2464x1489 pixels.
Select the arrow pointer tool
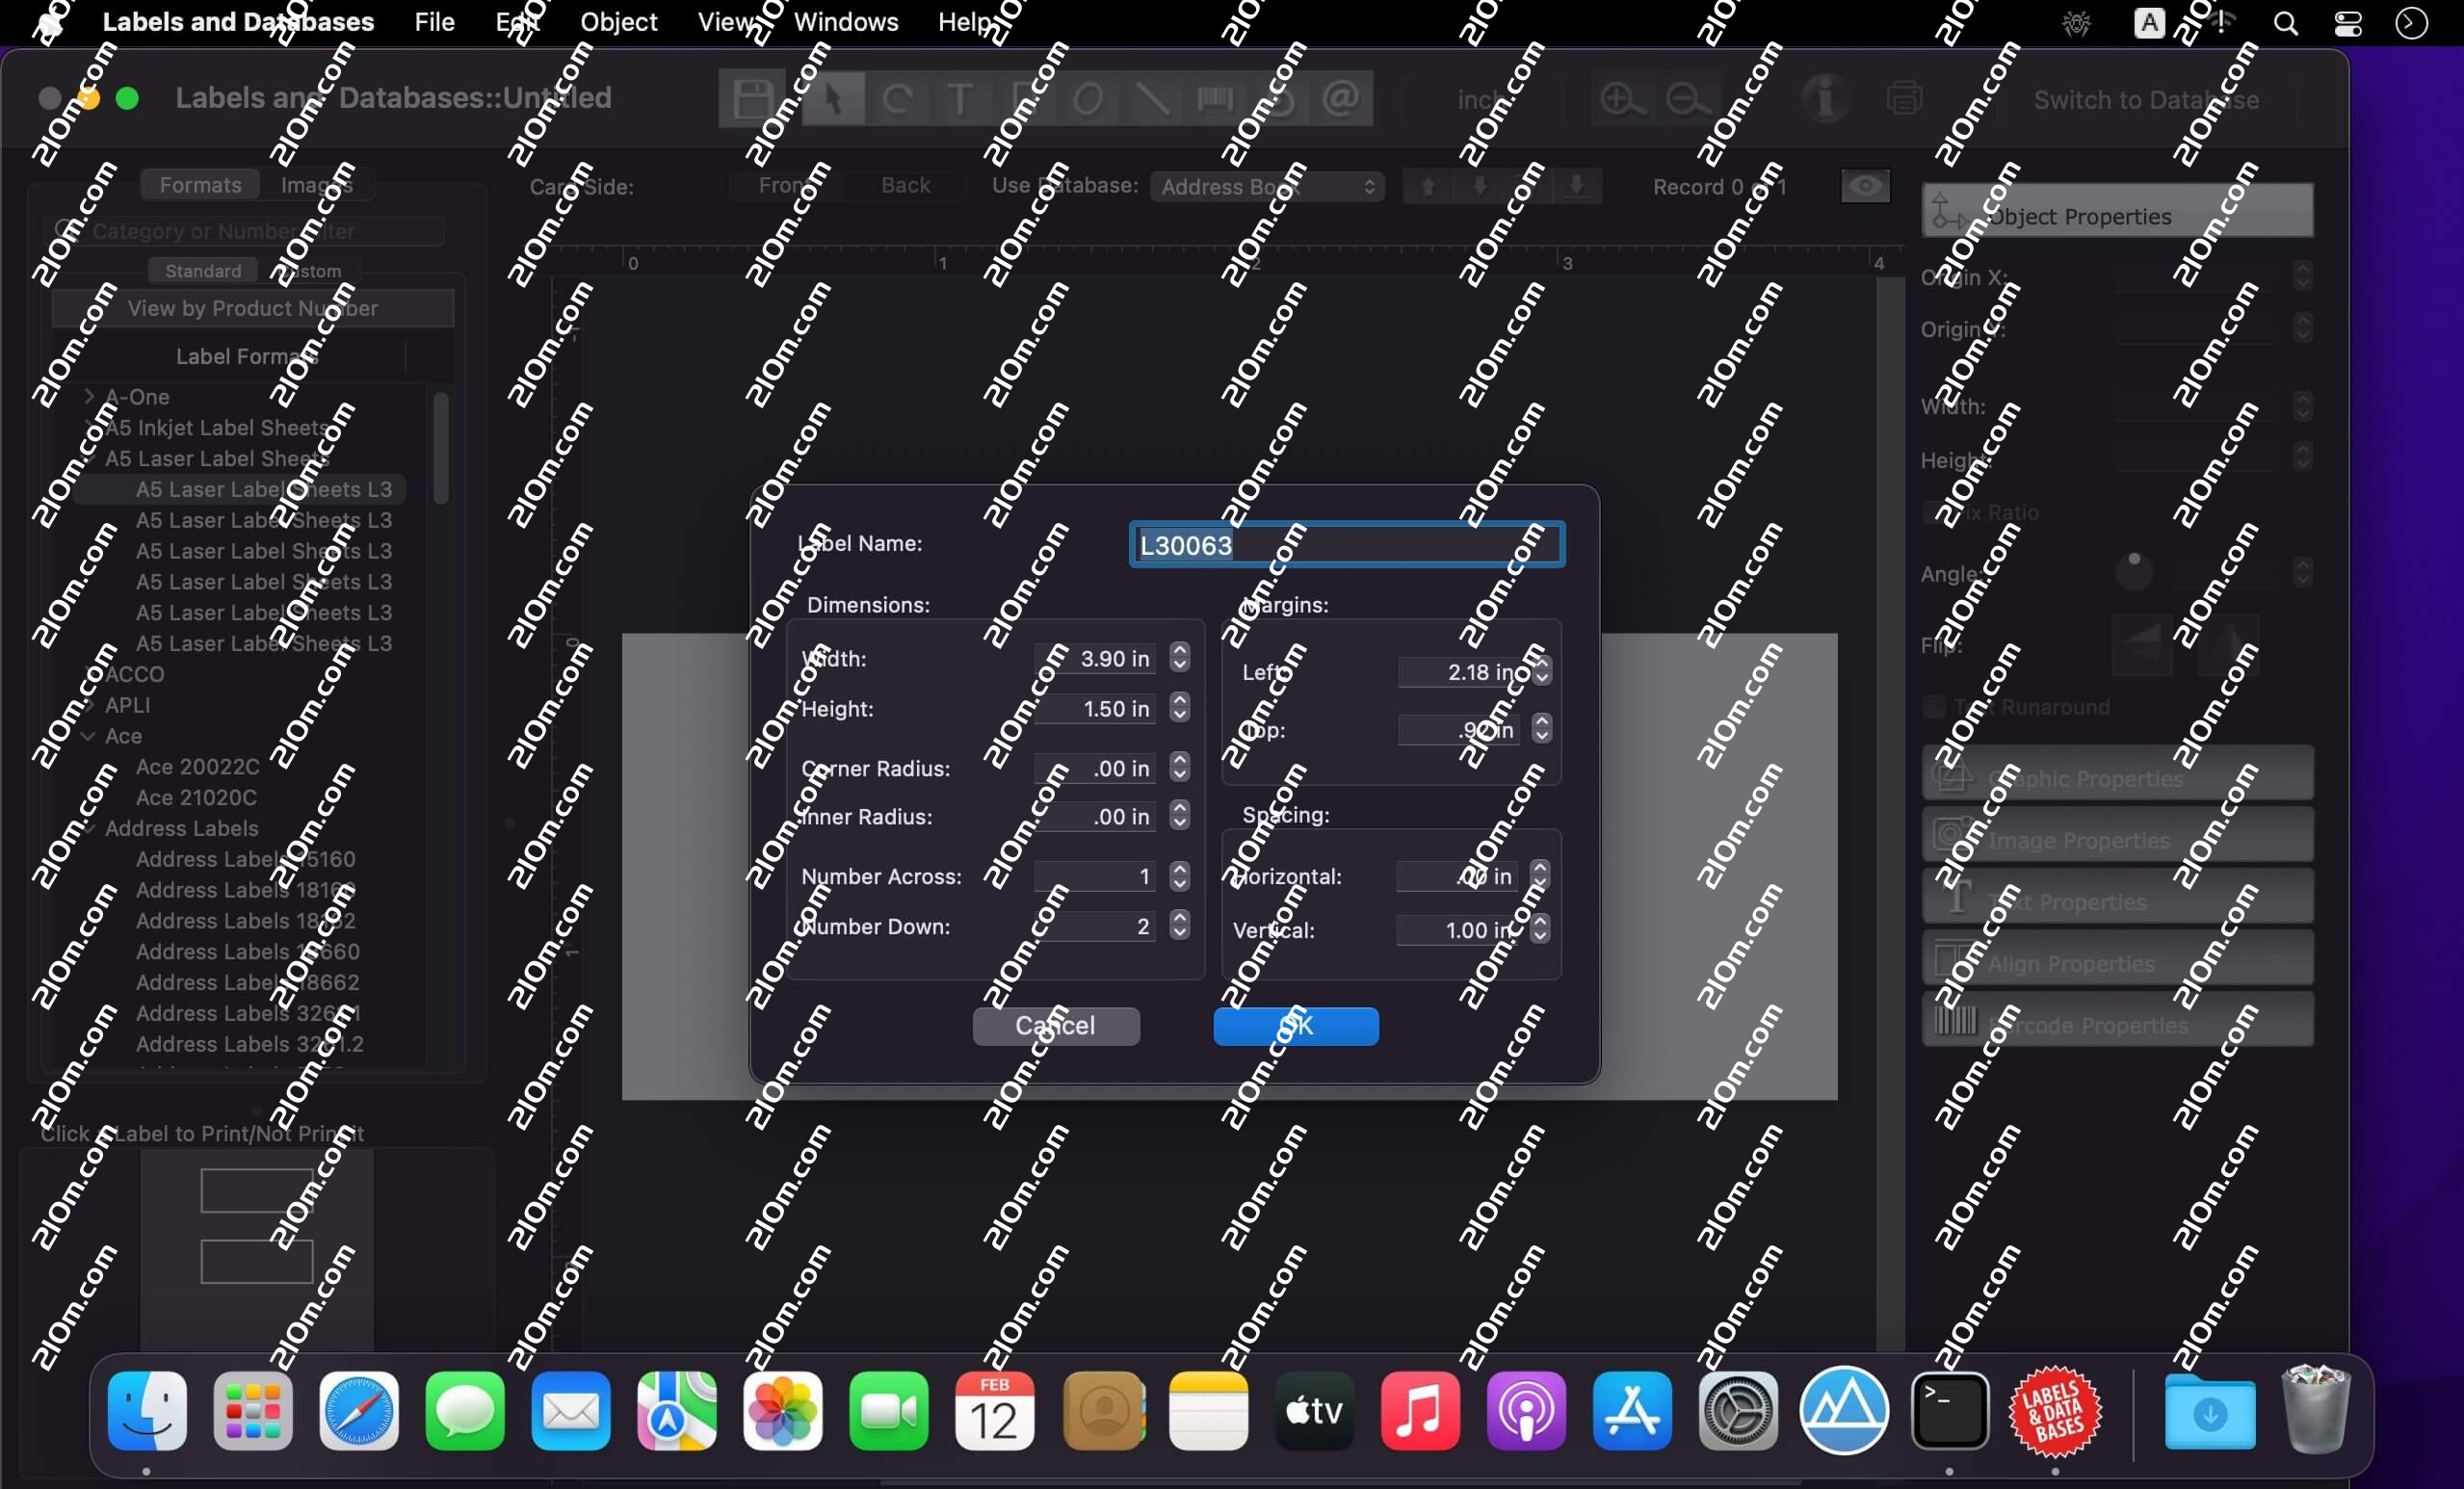[x=832, y=98]
